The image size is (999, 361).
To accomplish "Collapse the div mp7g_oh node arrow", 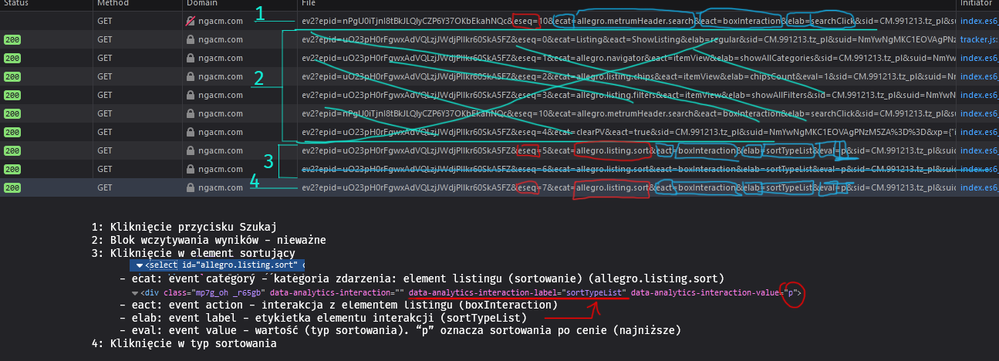I will 135,293.
